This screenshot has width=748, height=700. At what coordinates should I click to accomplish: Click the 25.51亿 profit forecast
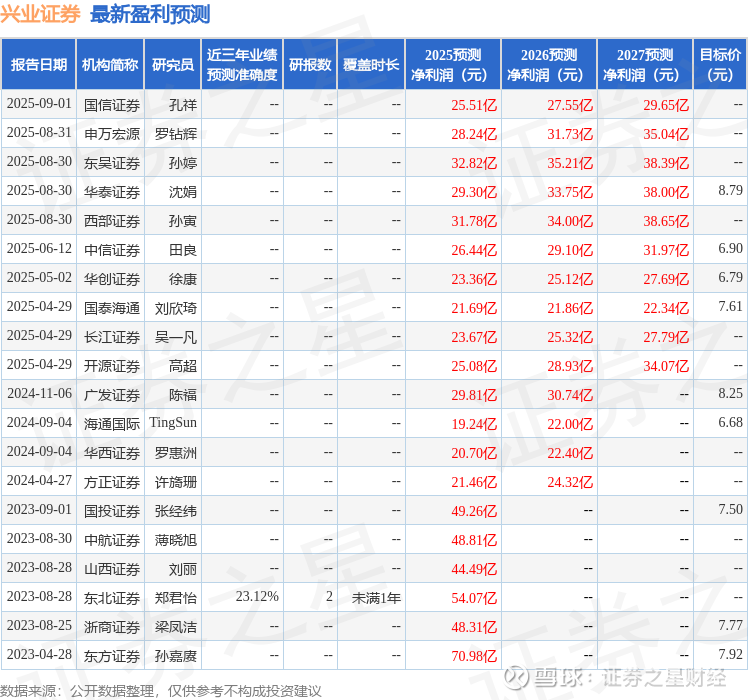pos(474,105)
